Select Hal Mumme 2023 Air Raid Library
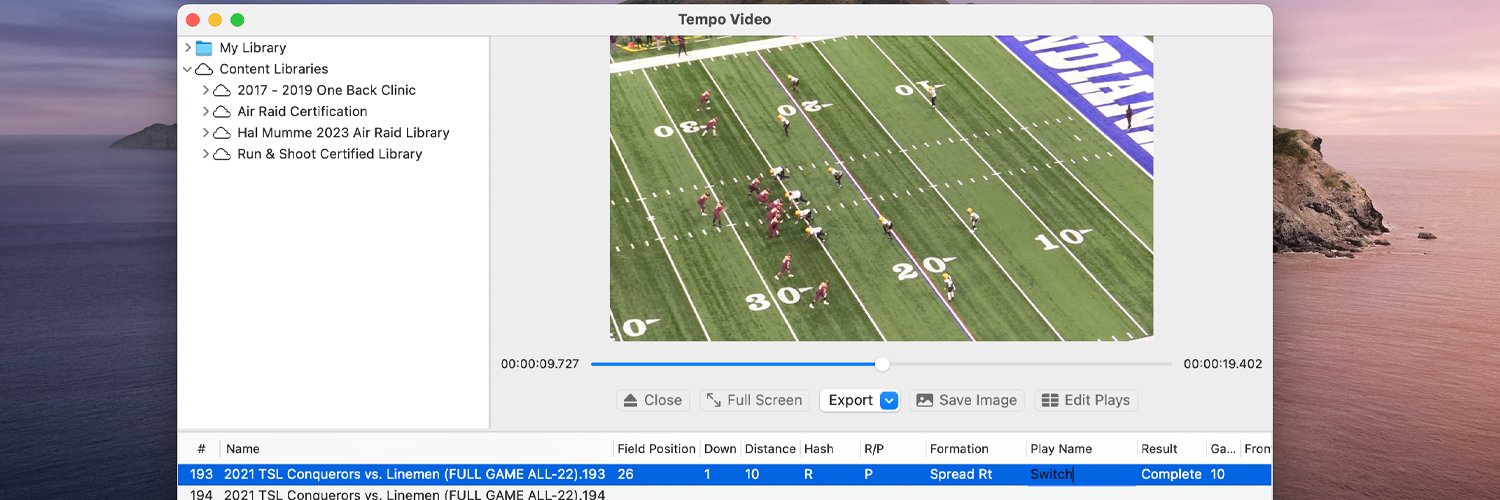Image resolution: width=1500 pixels, height=500 pixels. (343, 132)
